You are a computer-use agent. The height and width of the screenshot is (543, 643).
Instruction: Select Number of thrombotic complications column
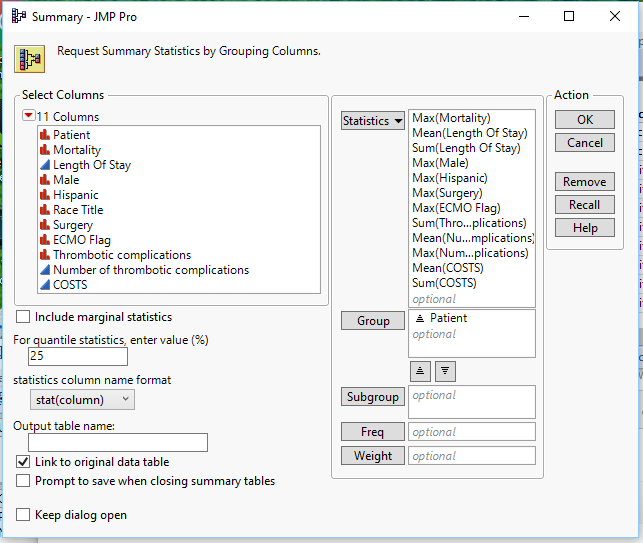151,270
